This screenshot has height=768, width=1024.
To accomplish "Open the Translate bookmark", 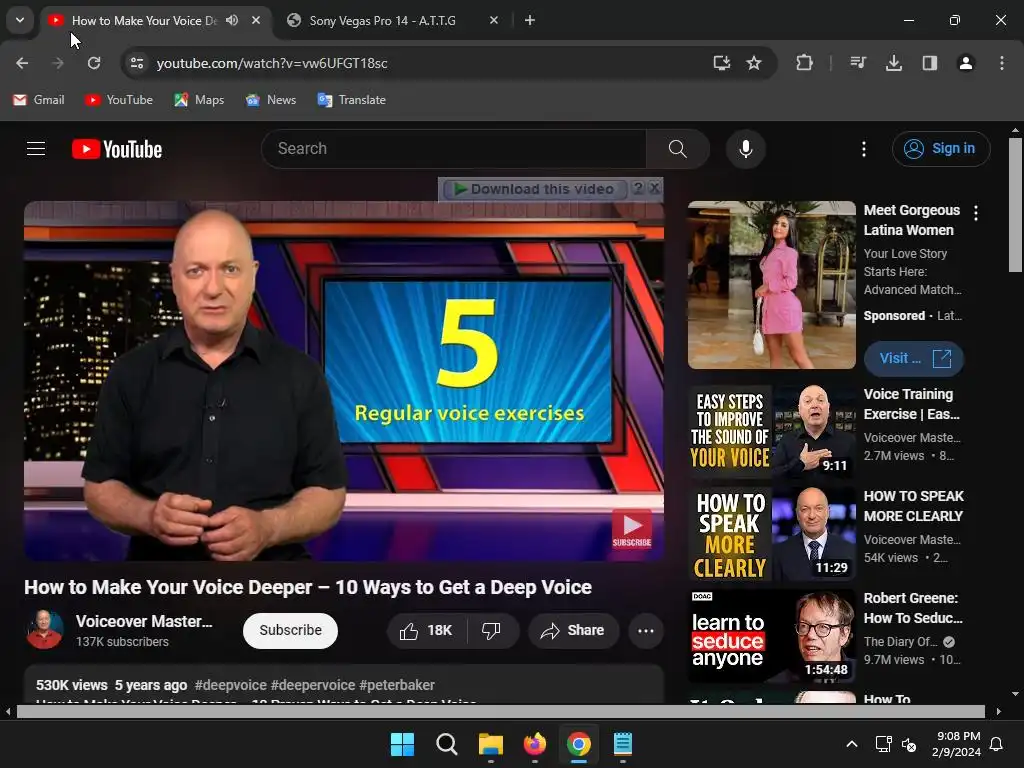I will coord(351,100).
